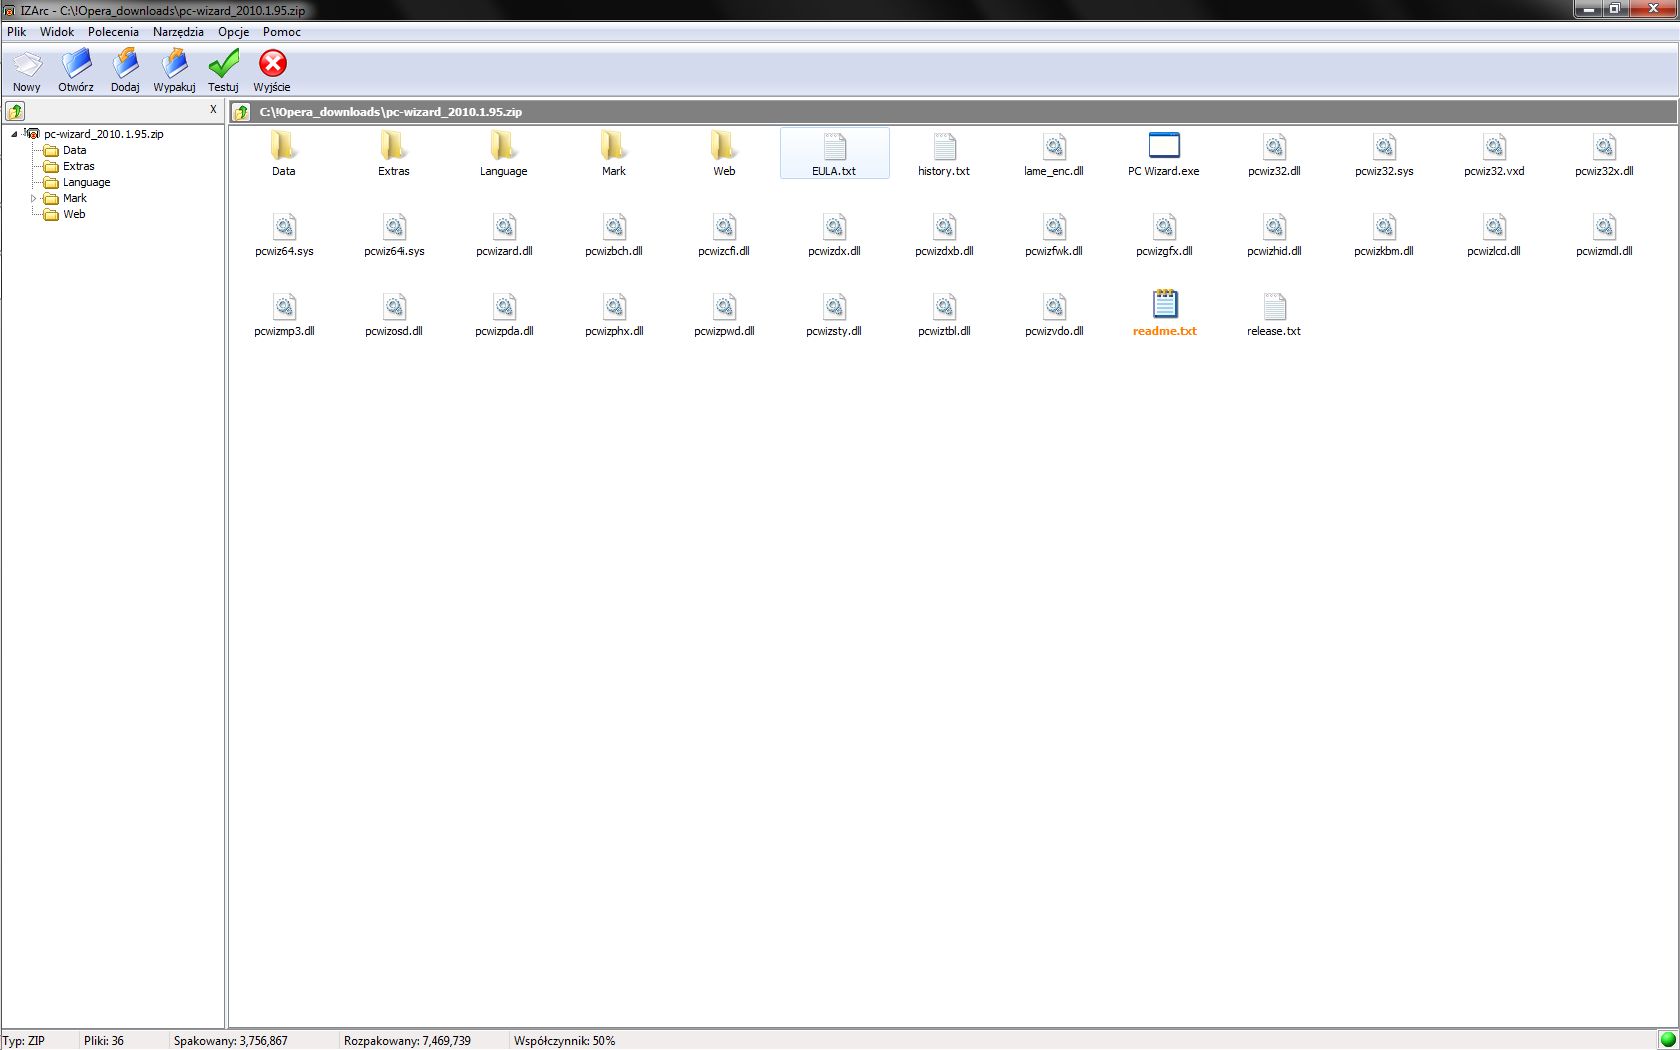Select the pcwiz32.dll file icon
1680x1050 pixels.
pos(1274,146)
